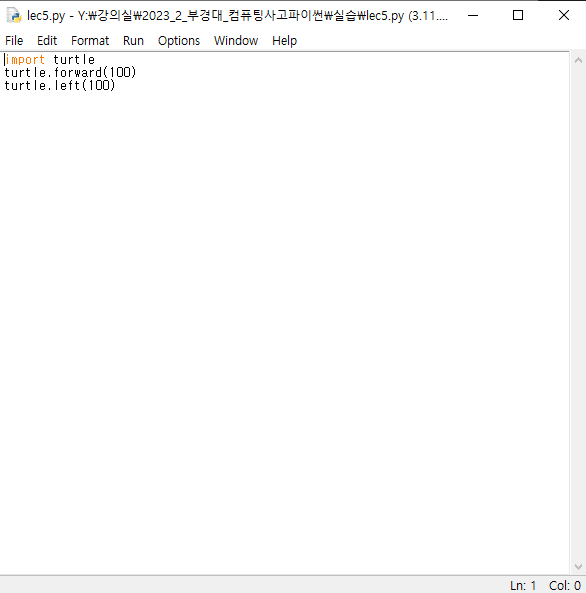Open the Edit menu
Image resolution: width=586 pixels, height=593 pixels.
47,40
